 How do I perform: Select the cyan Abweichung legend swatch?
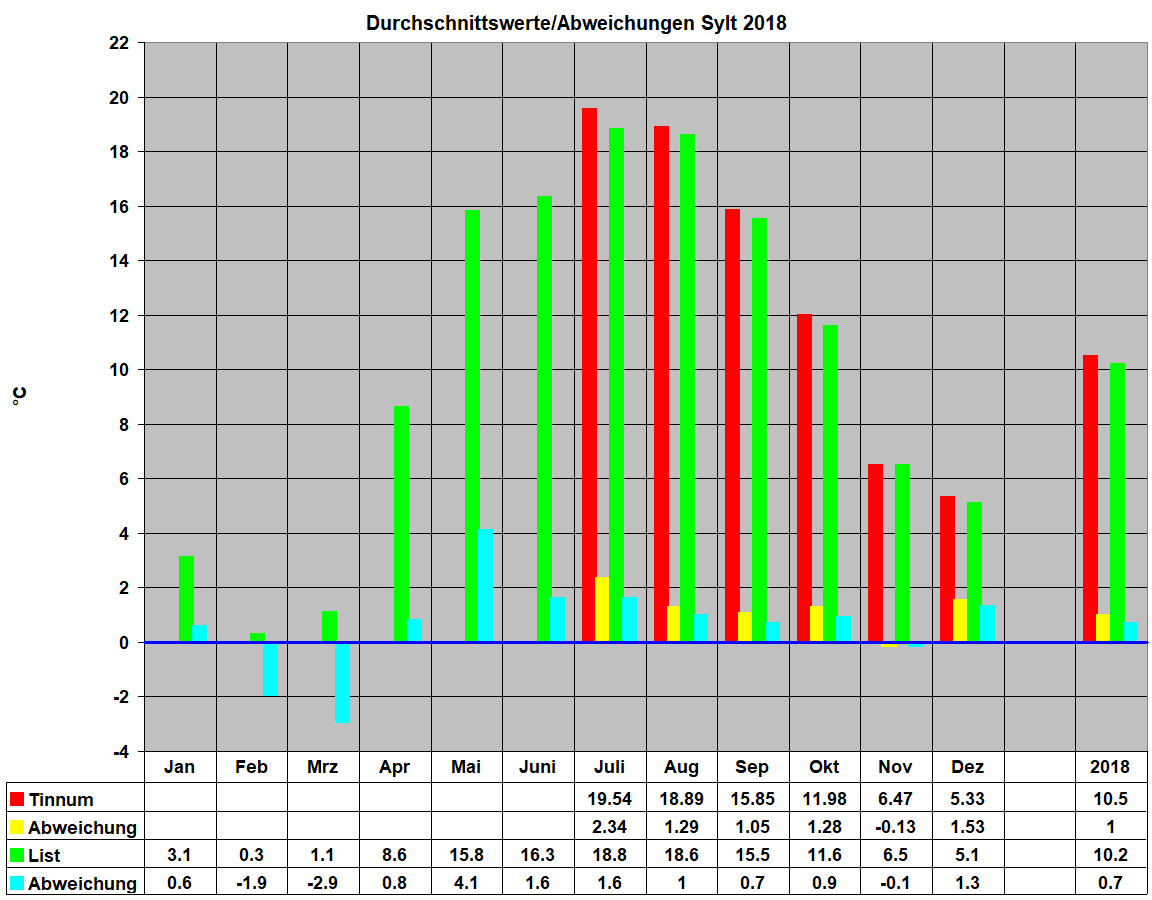(17, 883)
